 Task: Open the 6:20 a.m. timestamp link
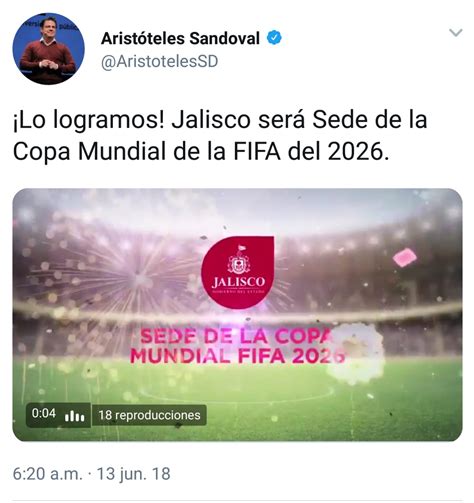pyautogui.click(x=47, y=474)
